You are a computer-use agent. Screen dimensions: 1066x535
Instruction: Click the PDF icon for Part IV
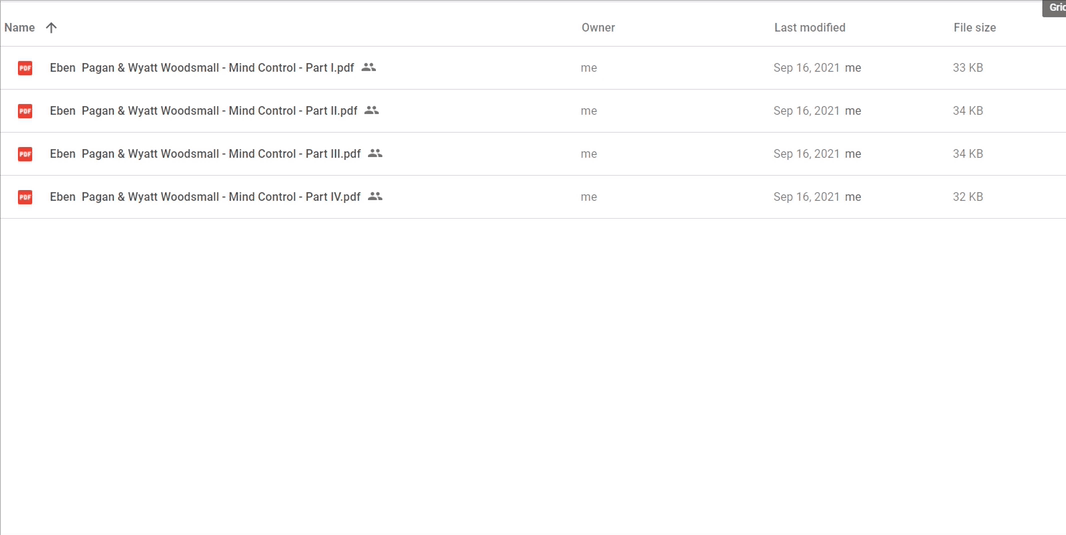pyautogui.click(x=25, y=196)
